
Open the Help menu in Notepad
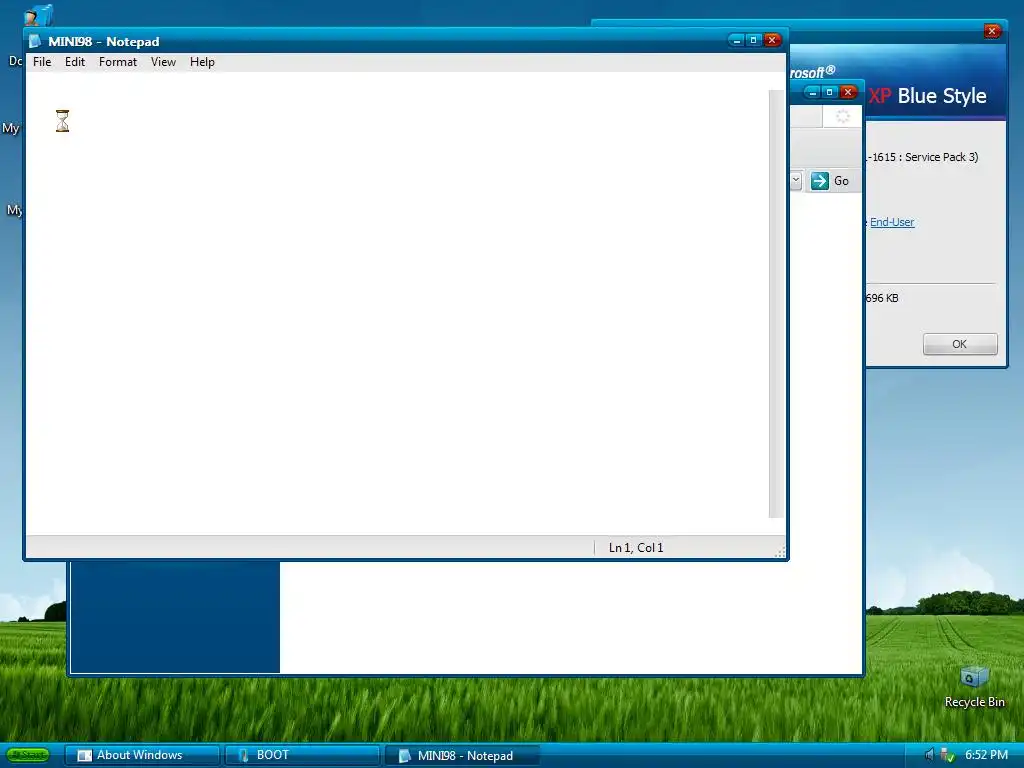pos(202,62)
